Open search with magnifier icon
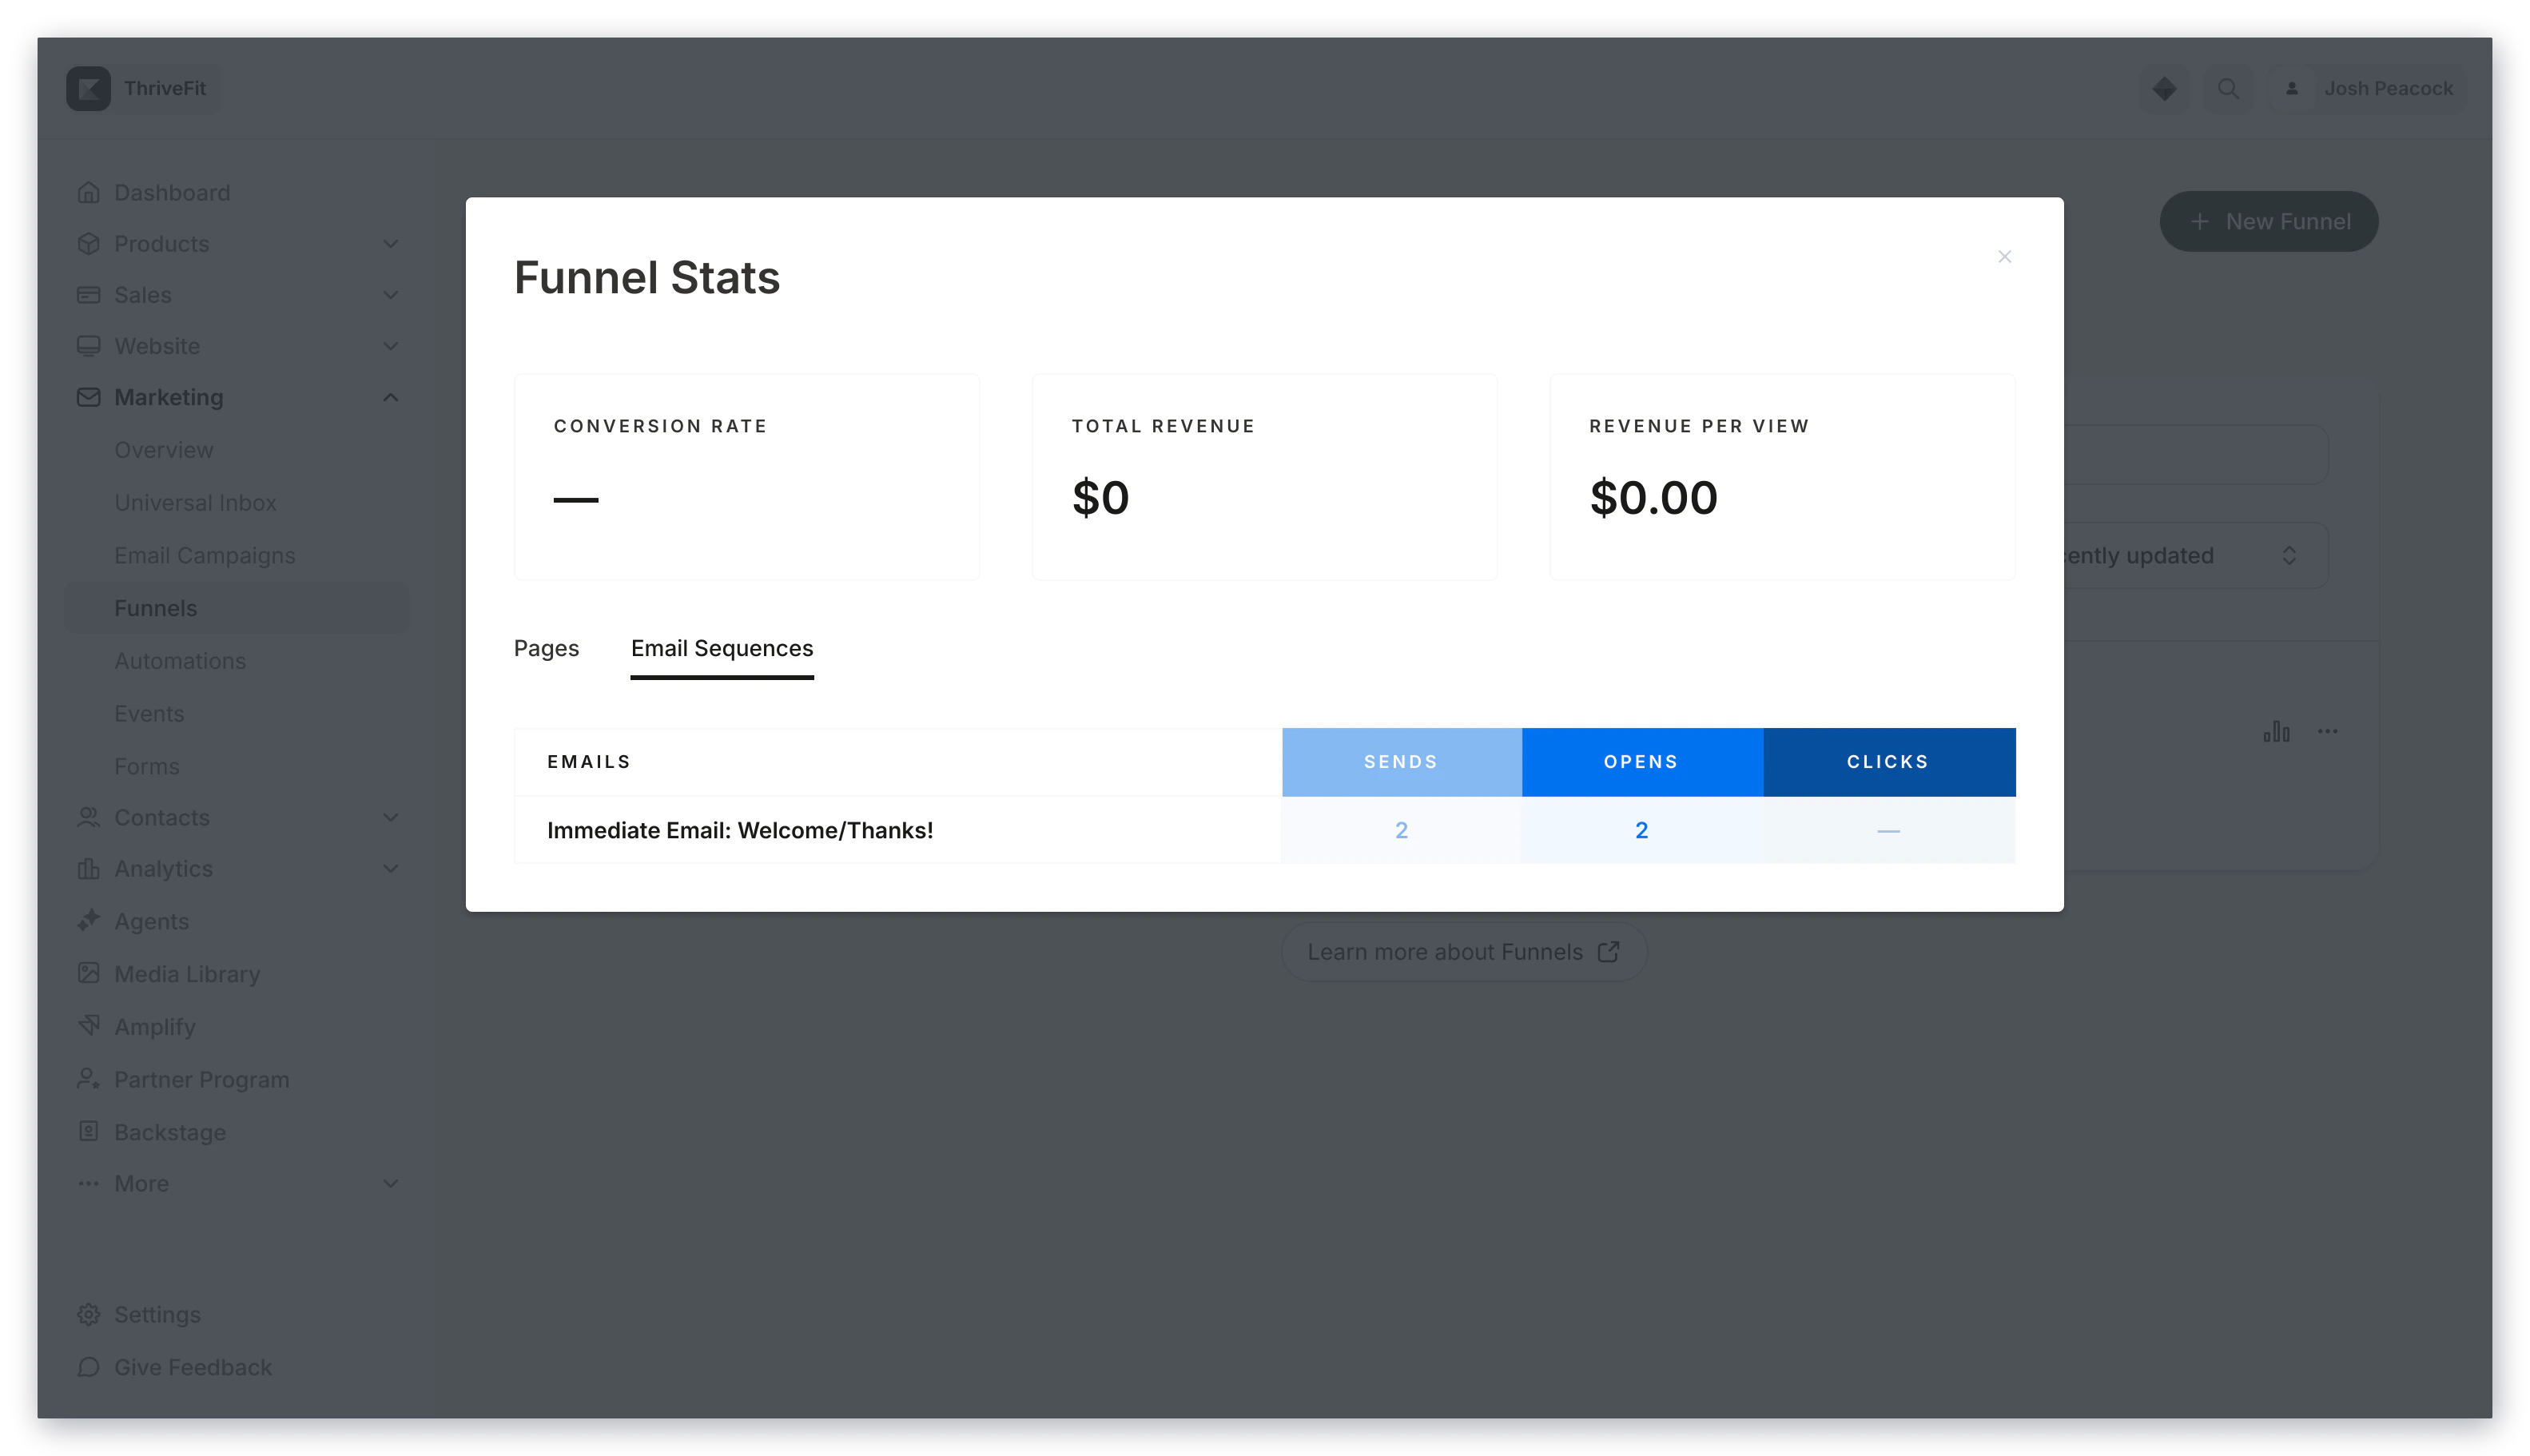Viewport: 2530px width, 1456px height. coord(2227,88)
